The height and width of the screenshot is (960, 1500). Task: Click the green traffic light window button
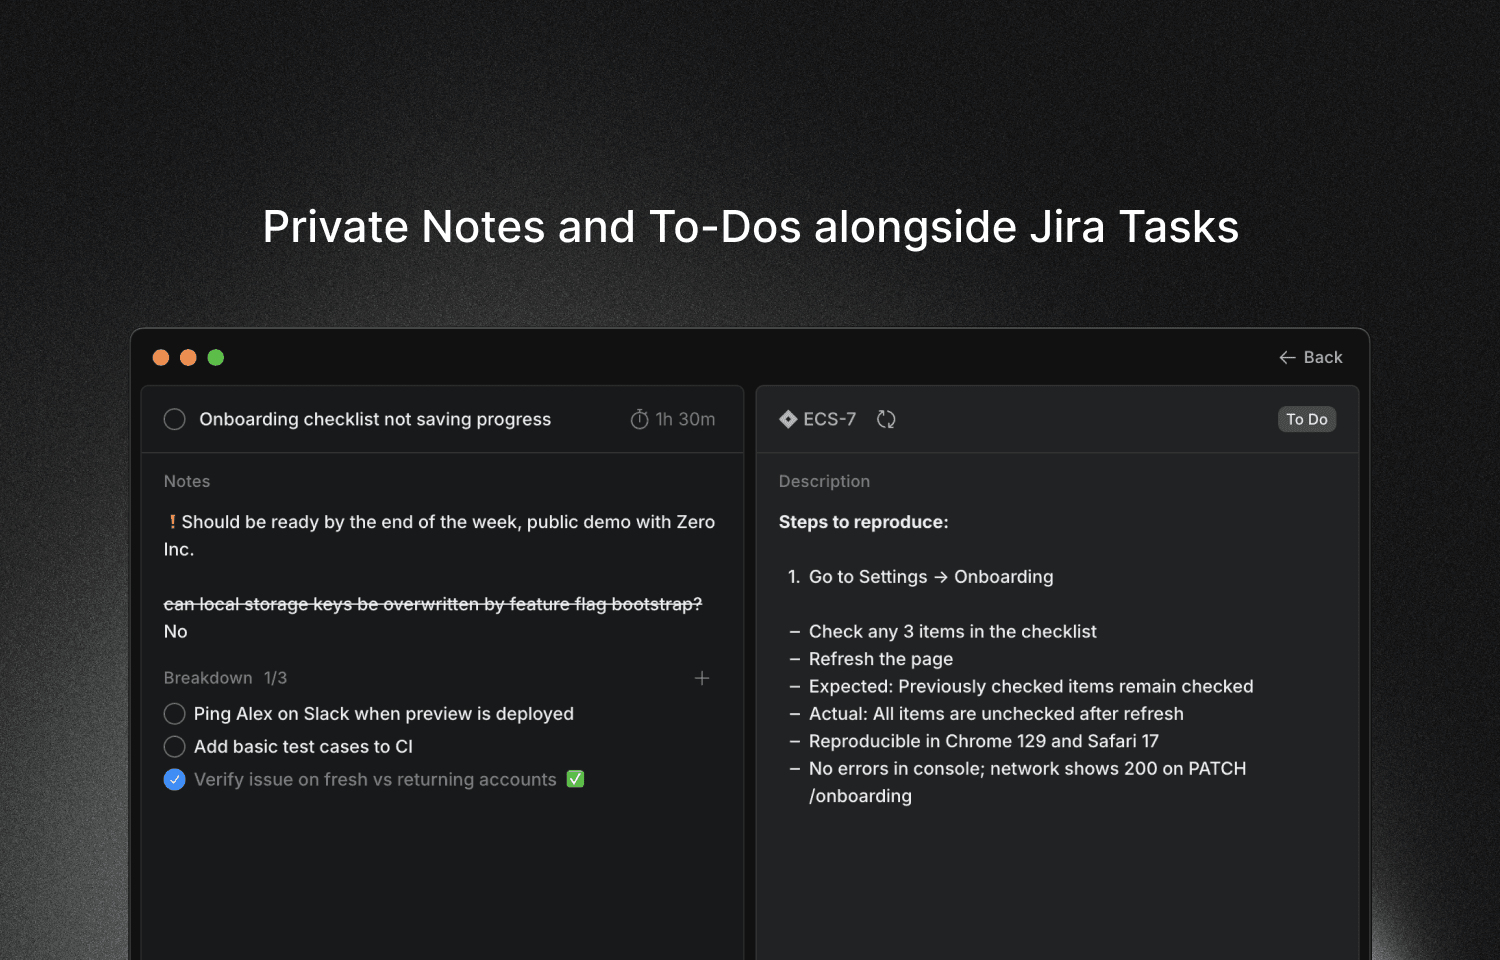(215, 357)
